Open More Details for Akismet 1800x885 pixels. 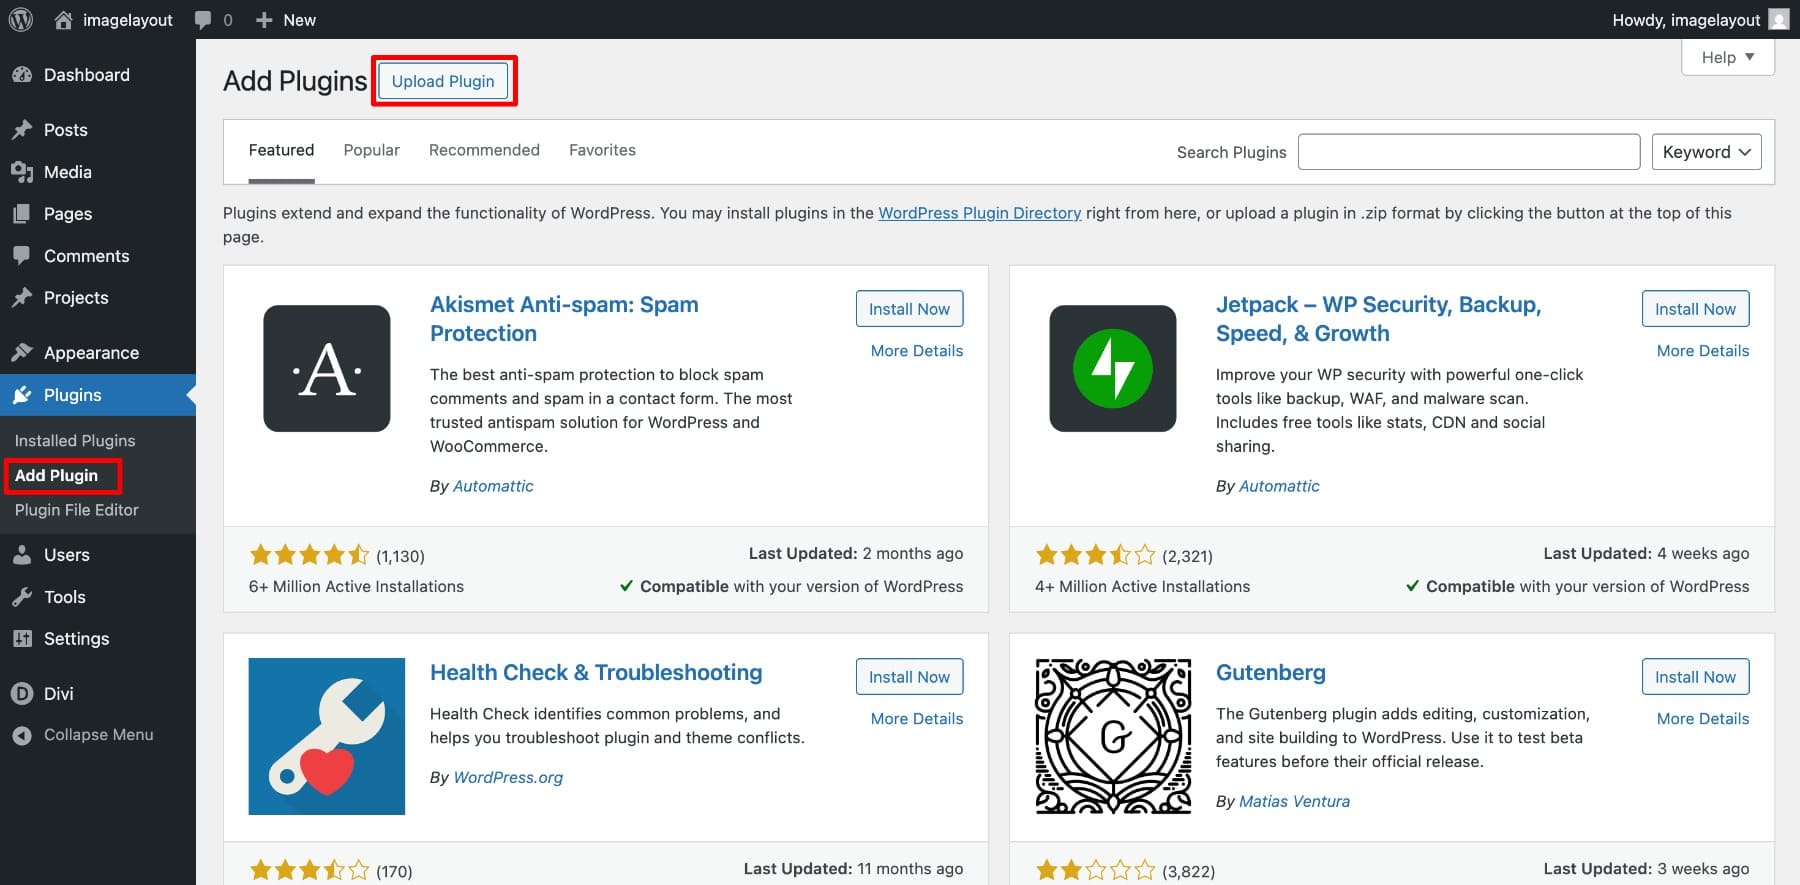917,351
